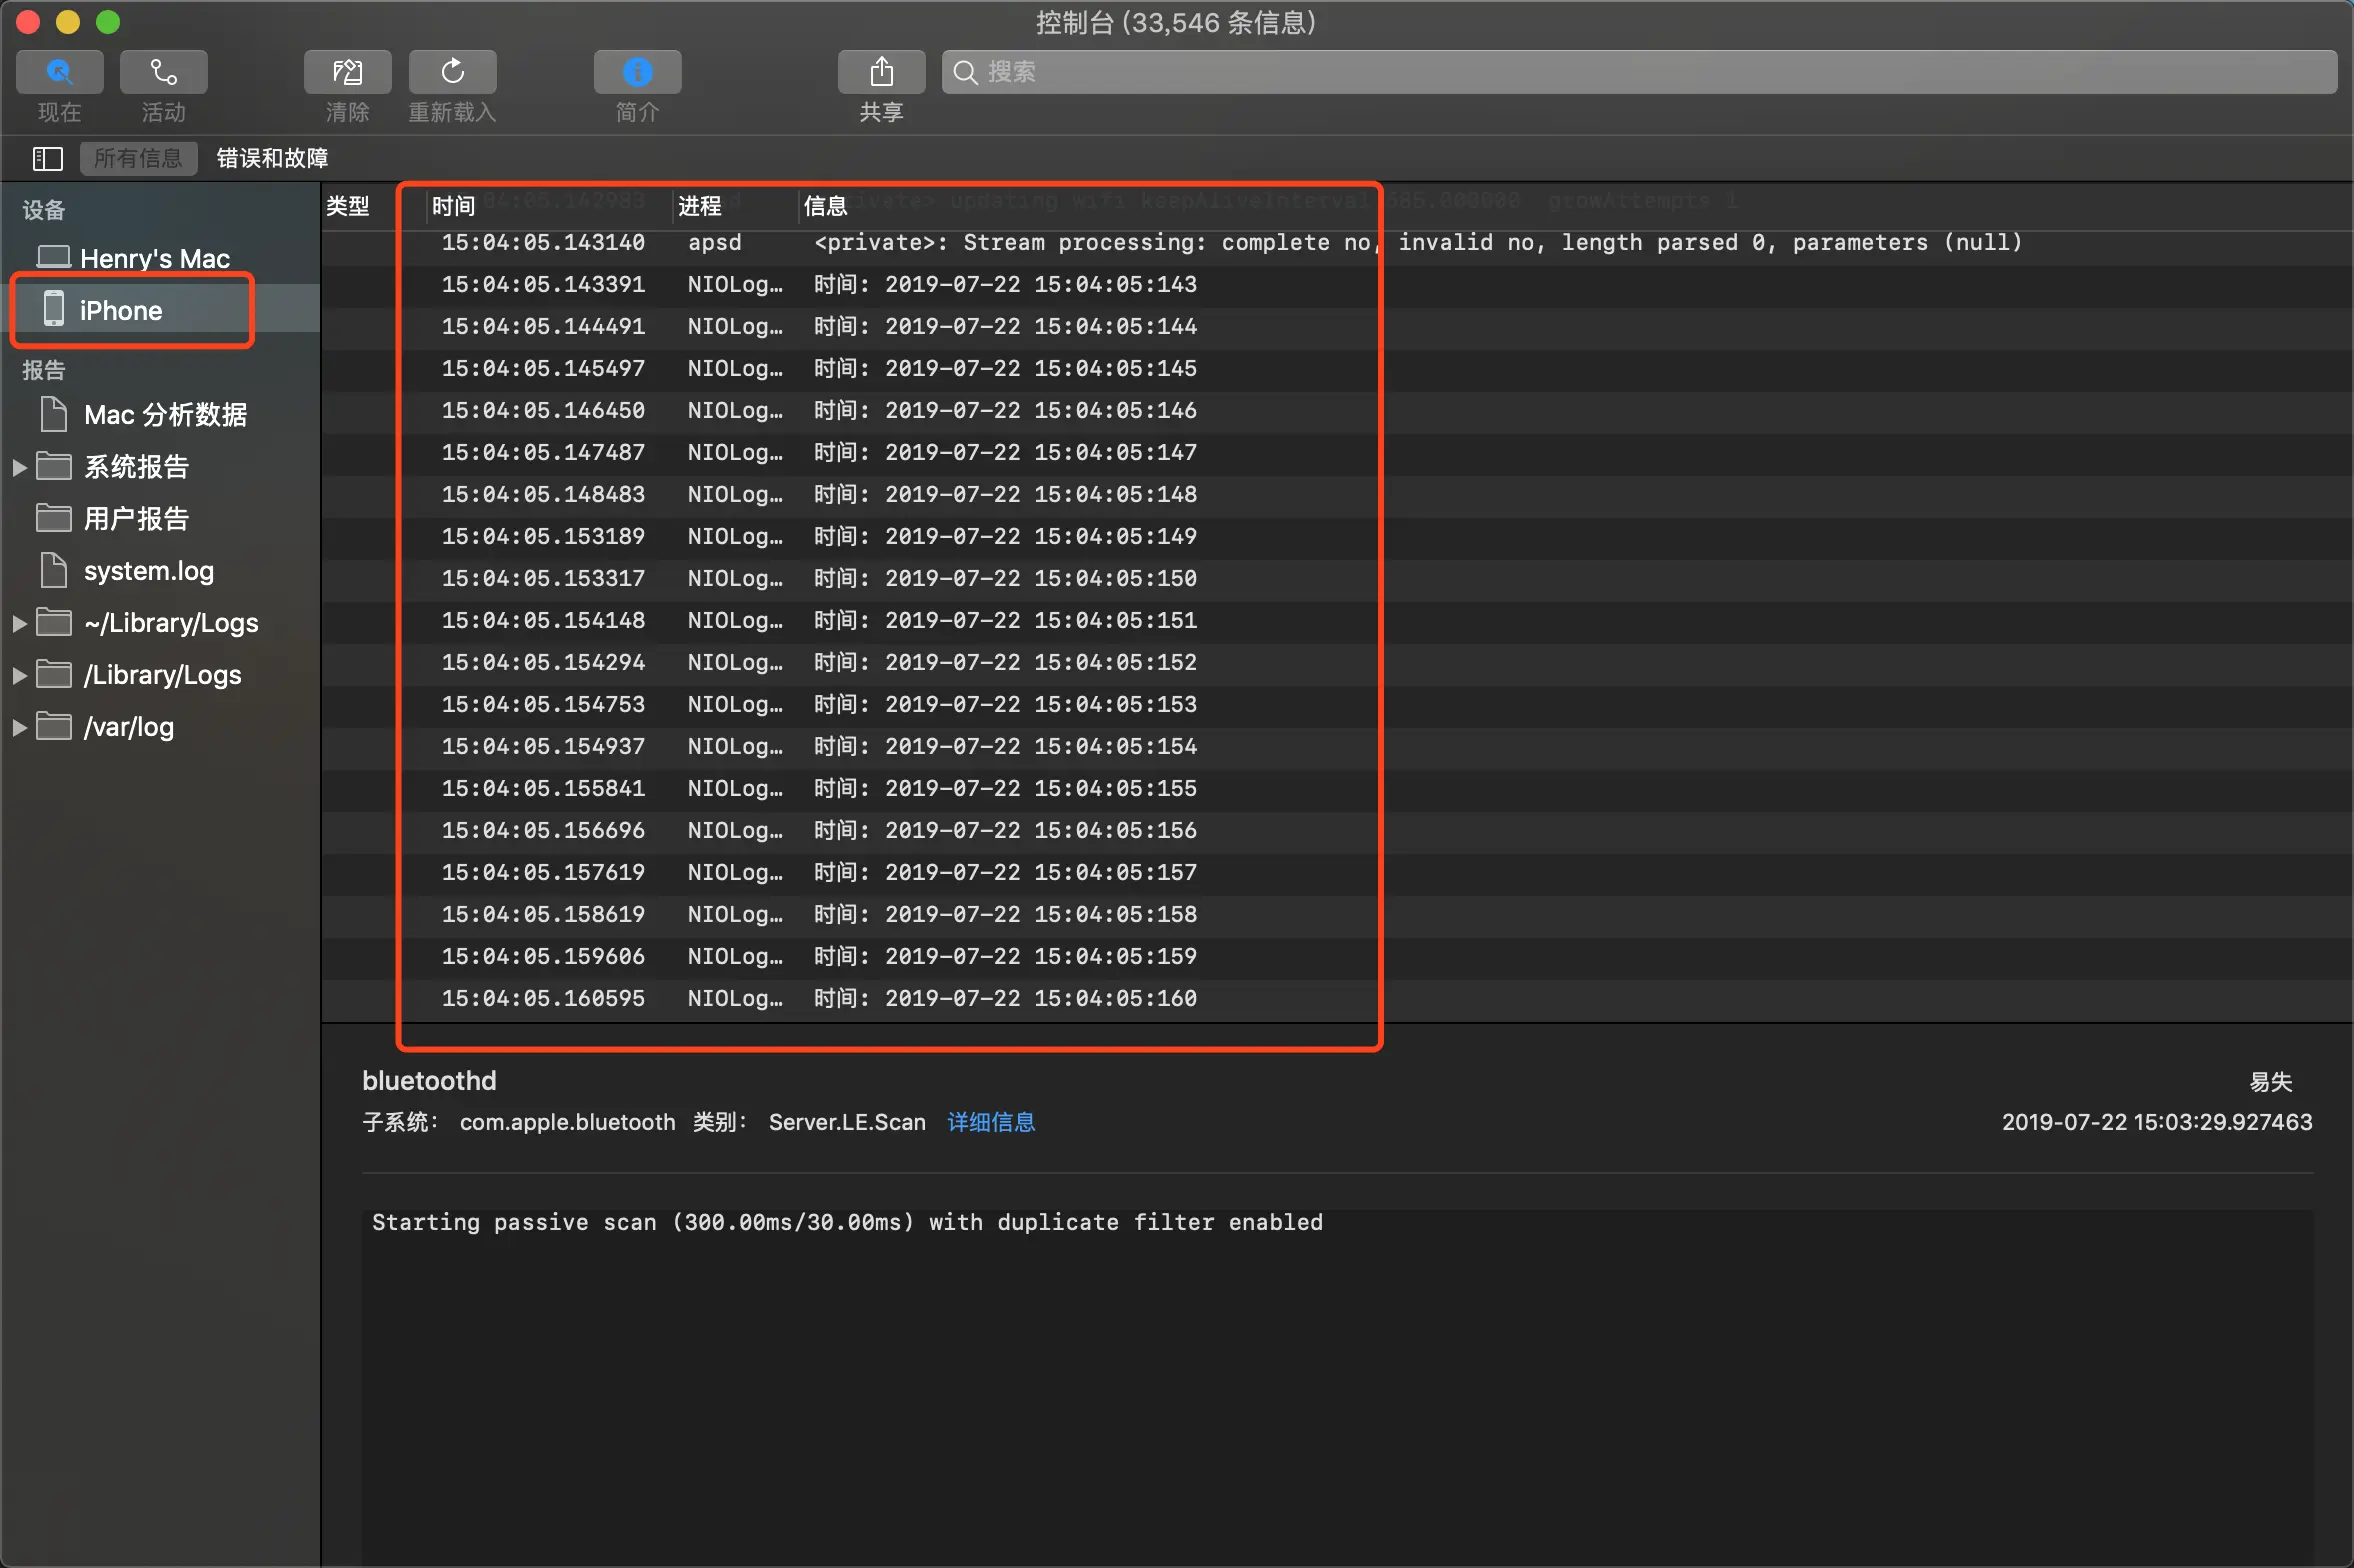Switch to the 错误和故障 filter tab
The image size is (2354, 1568).
tap(272, 158)
